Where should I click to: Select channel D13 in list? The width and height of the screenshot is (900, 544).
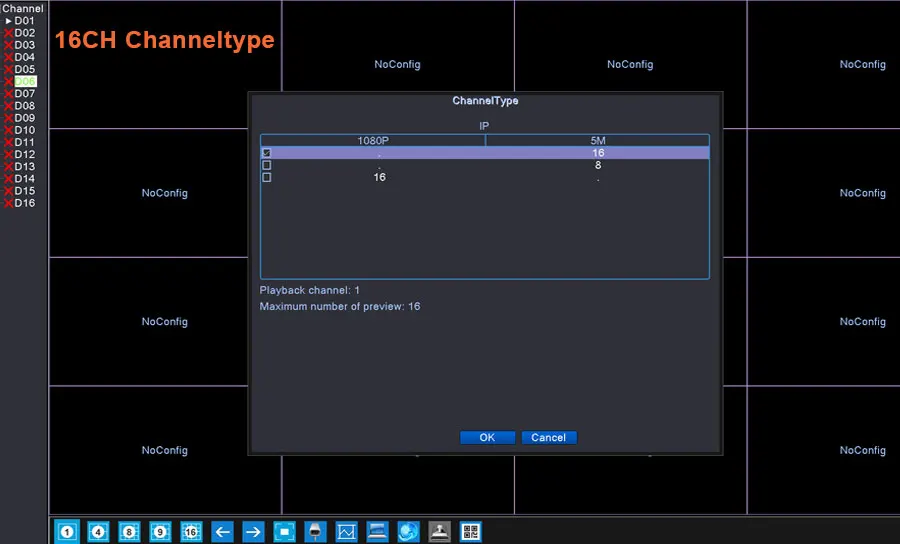(24, 166)
